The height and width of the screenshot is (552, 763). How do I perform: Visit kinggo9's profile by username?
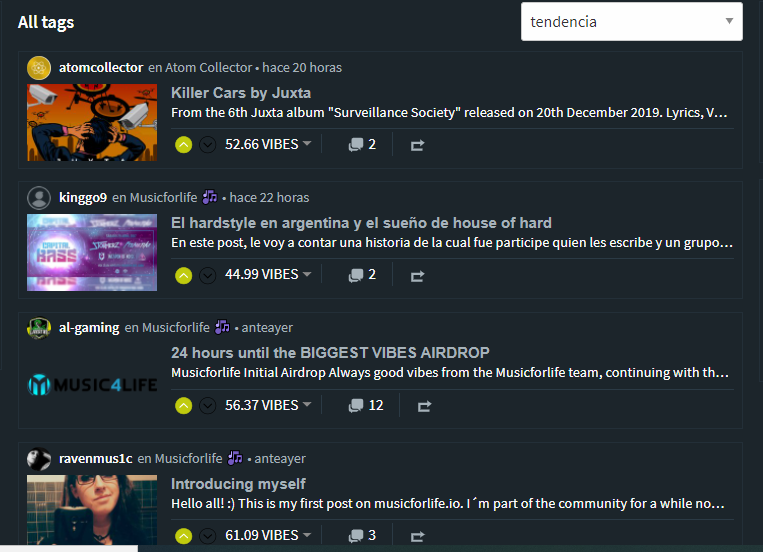[x=83, y=198]
